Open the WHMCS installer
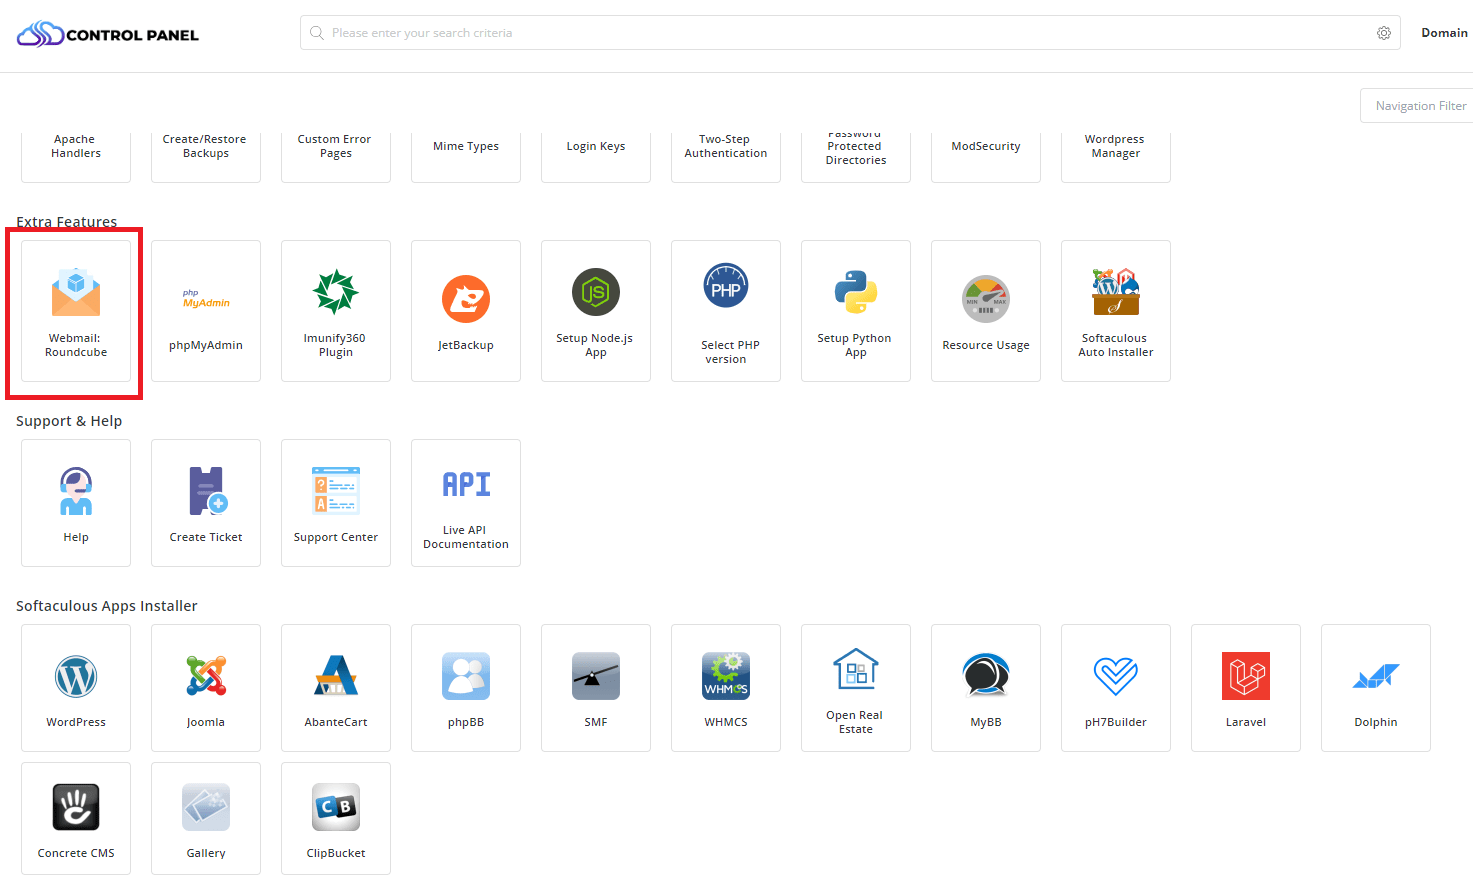This screenshot has width=1473, height=875. click(725, 688)
